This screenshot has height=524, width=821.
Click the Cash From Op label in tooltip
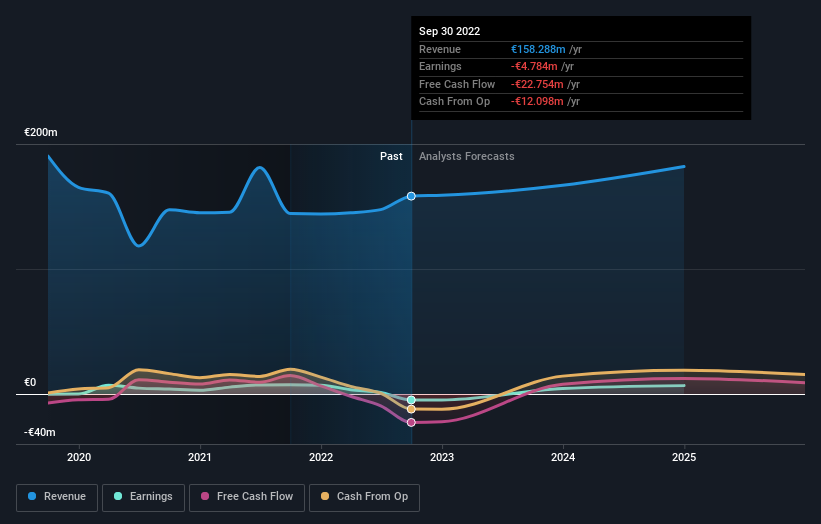[x=454, y=102]
